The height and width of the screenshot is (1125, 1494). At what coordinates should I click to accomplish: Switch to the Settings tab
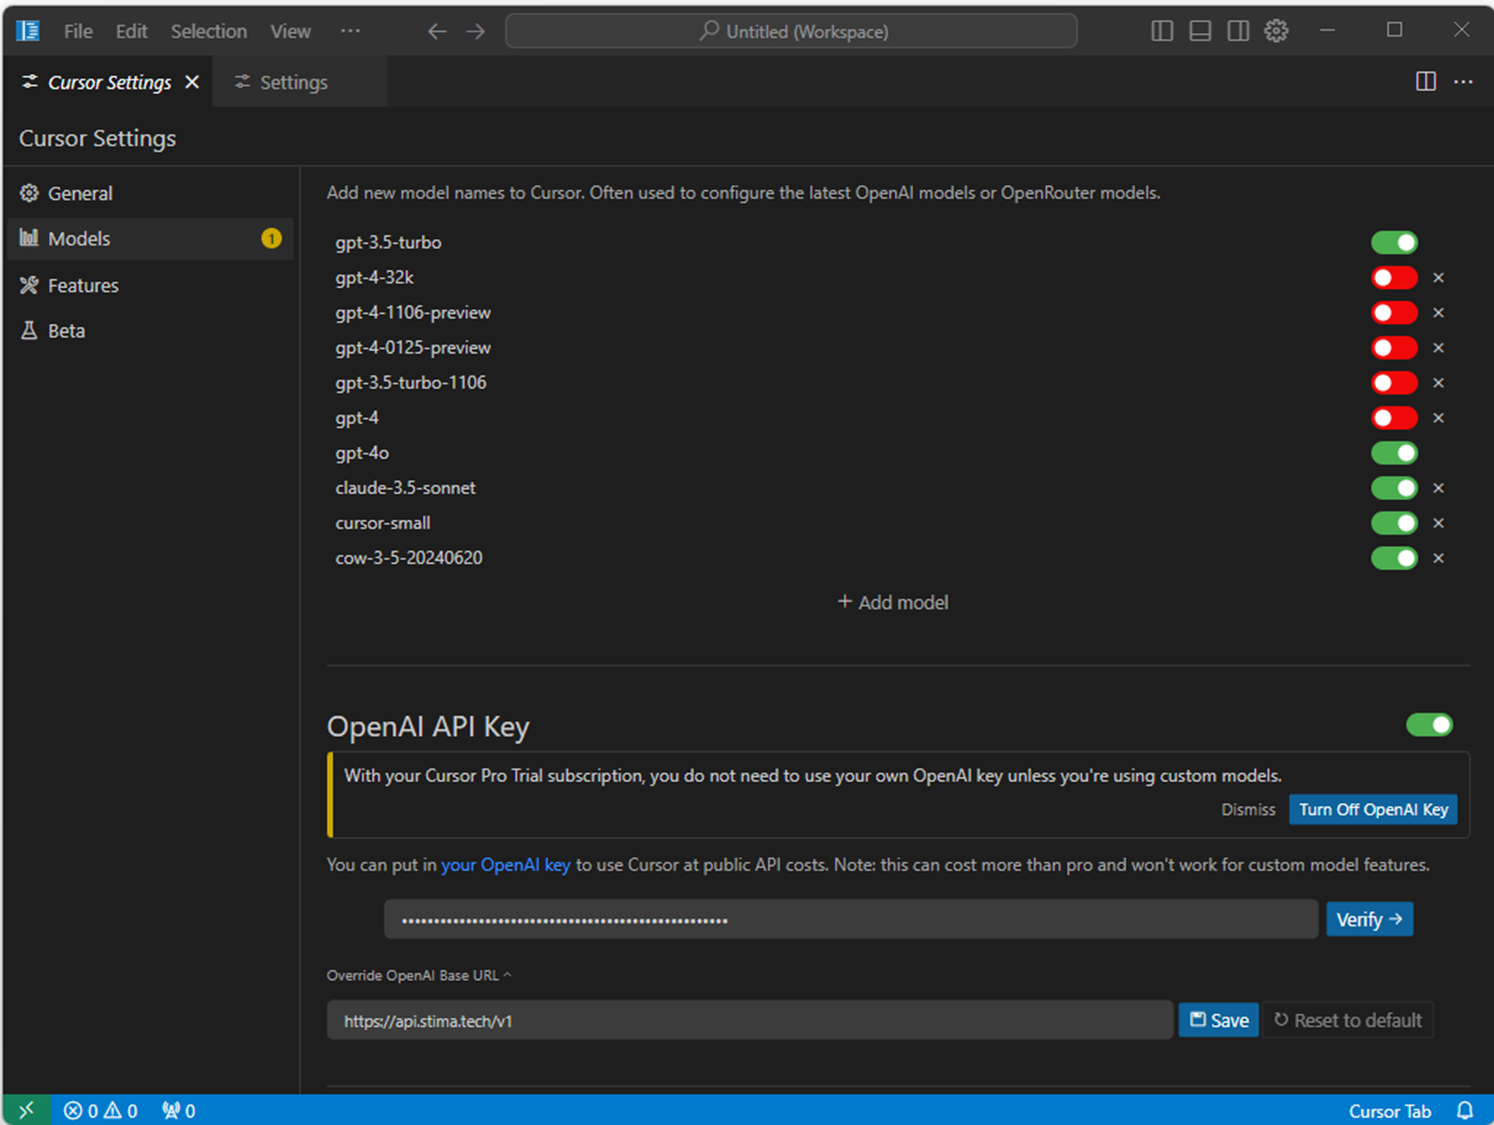(x=292, y=82)
